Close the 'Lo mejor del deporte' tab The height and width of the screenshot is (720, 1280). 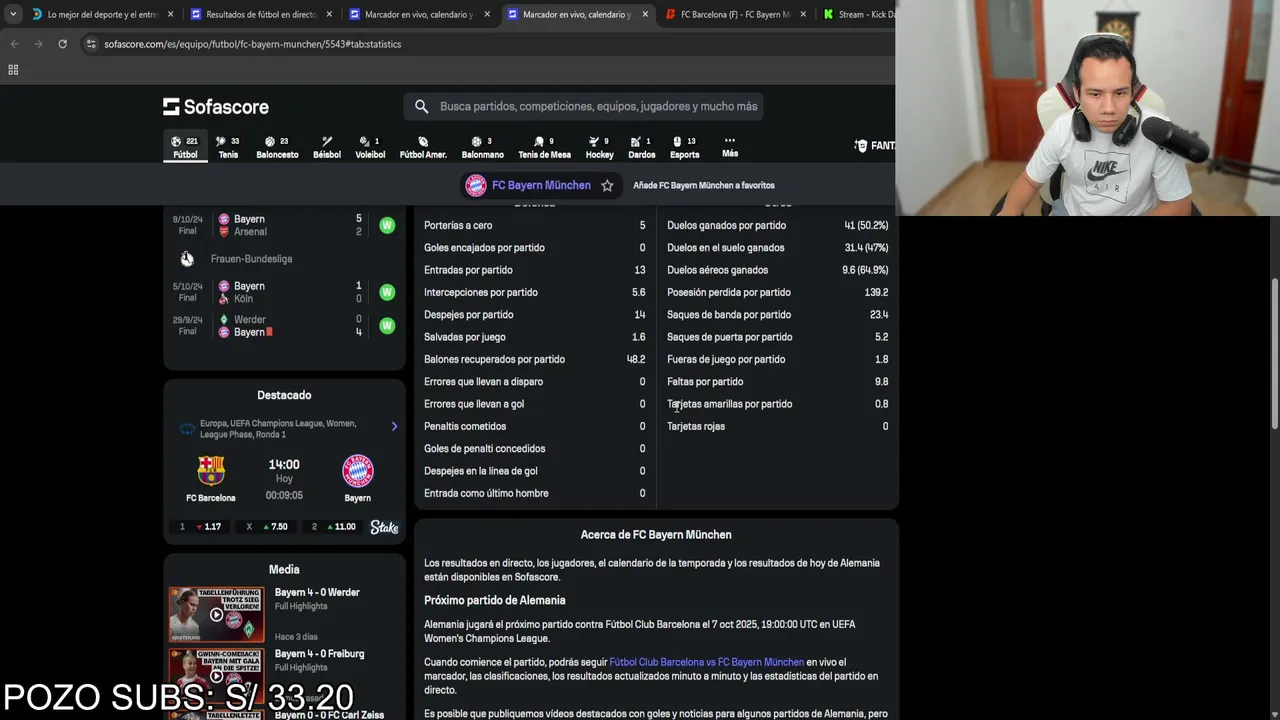[170, 14]
